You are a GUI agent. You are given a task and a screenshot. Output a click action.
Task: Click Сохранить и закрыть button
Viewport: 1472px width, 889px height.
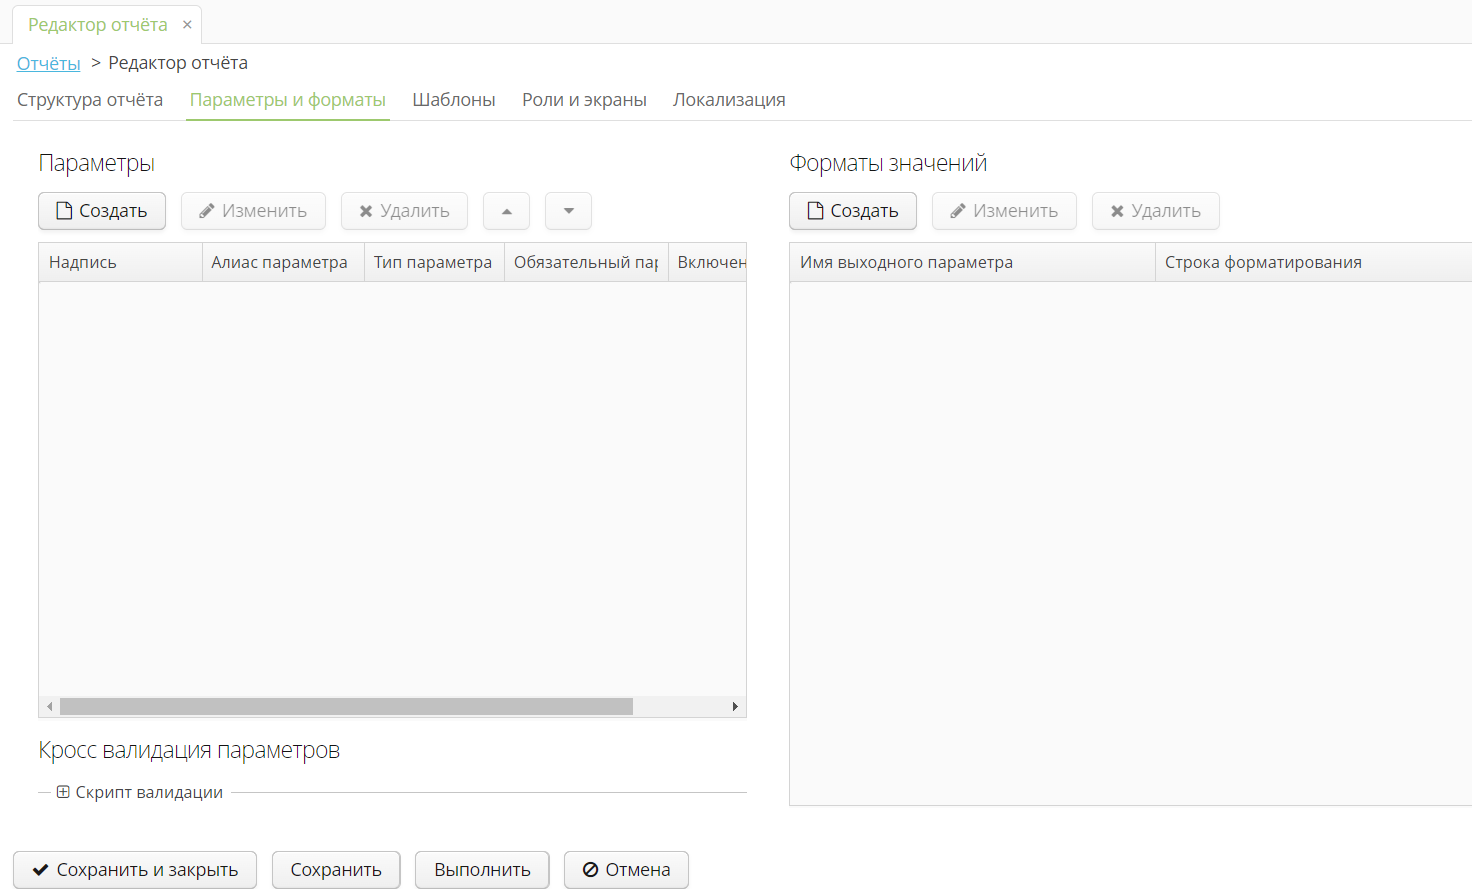(135, 870)
